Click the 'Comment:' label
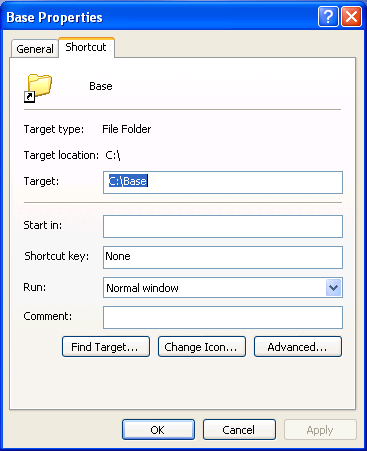The width and height of the screenshot is (367, 451). (x=48, y=316)
